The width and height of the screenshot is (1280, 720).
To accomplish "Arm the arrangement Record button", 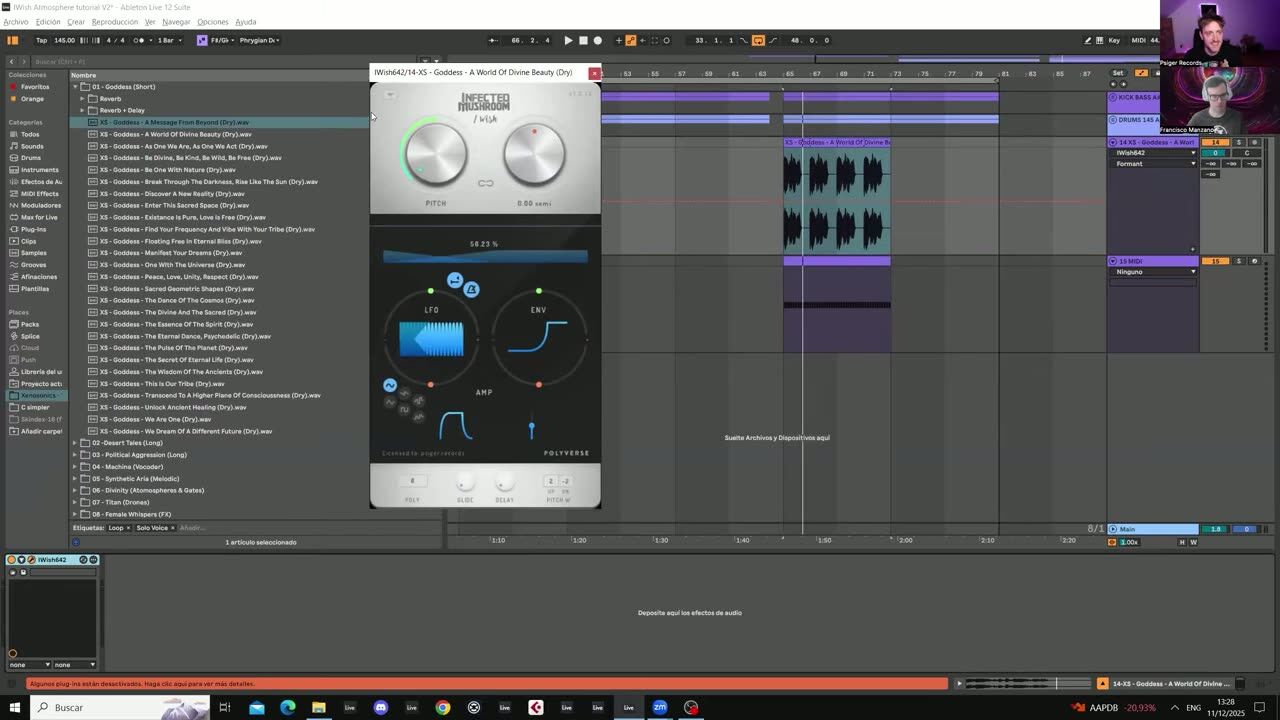I will 598,40.
